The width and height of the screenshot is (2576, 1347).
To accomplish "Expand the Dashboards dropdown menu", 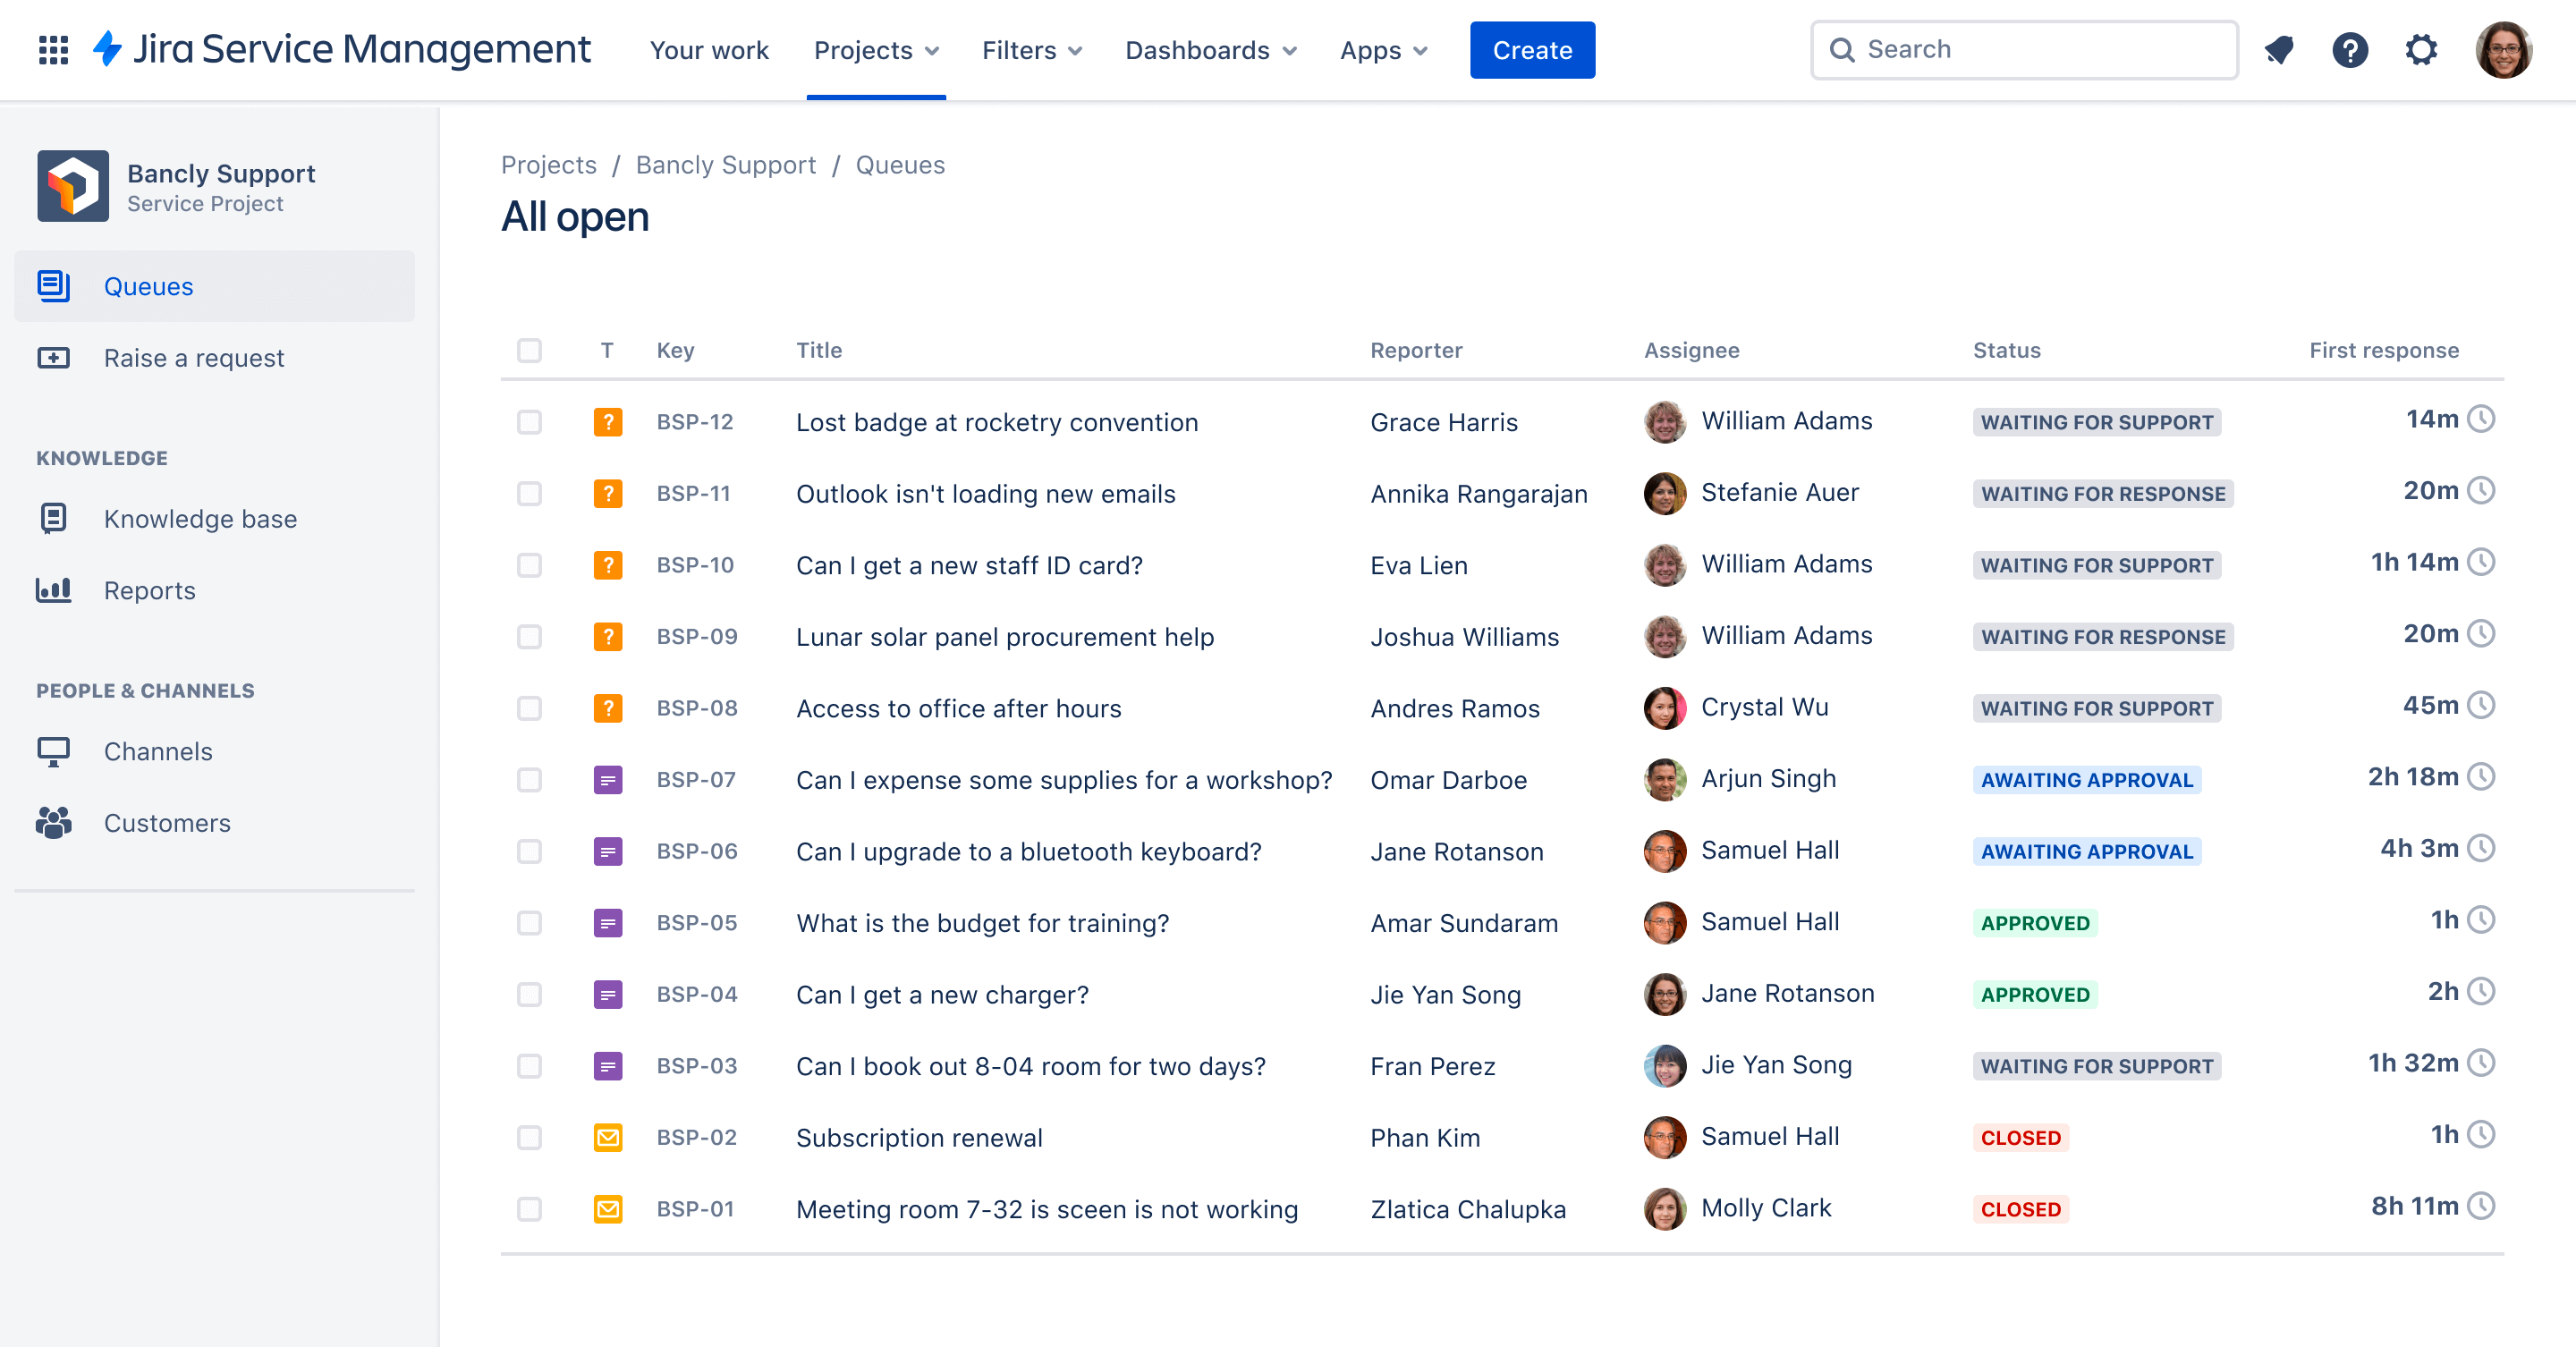I will point(1211,49).
